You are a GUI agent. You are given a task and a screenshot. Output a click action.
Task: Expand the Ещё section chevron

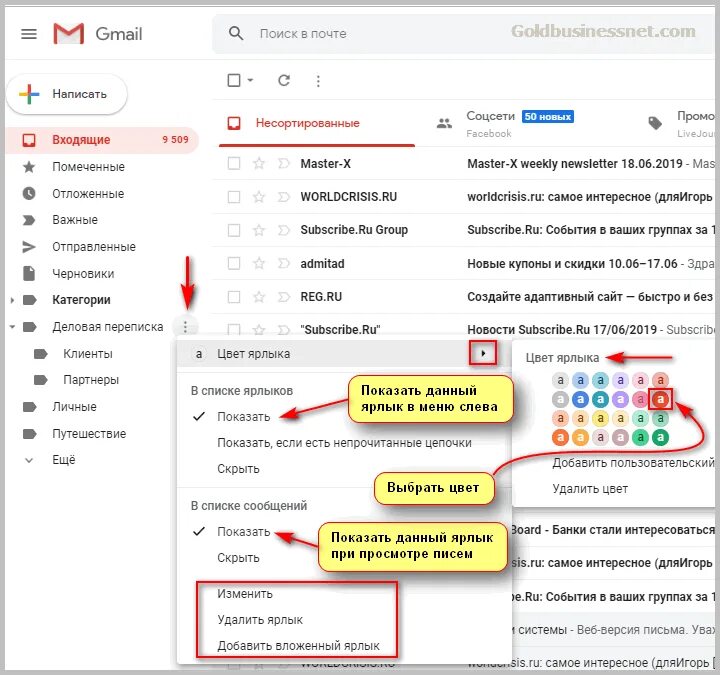tap(29, 460)
